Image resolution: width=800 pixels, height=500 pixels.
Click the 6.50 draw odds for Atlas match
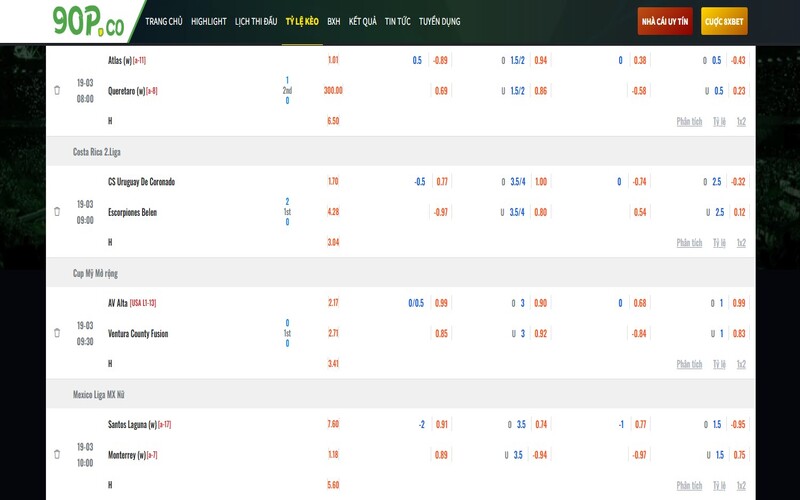pyautogui.click(x=333, y=121)
